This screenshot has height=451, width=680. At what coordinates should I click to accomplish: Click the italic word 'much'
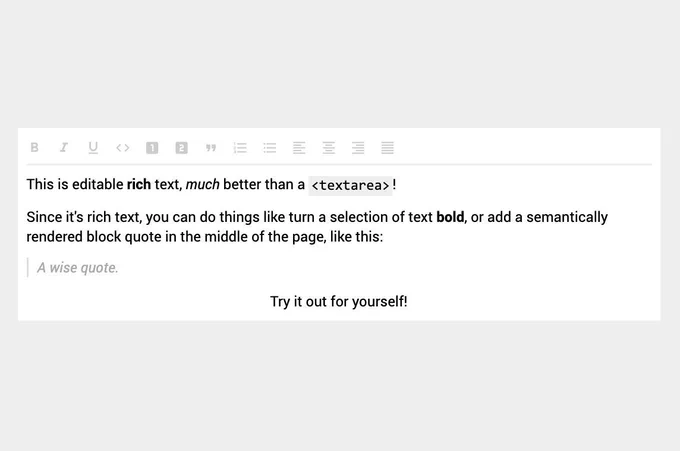click(x=203, y=184)
